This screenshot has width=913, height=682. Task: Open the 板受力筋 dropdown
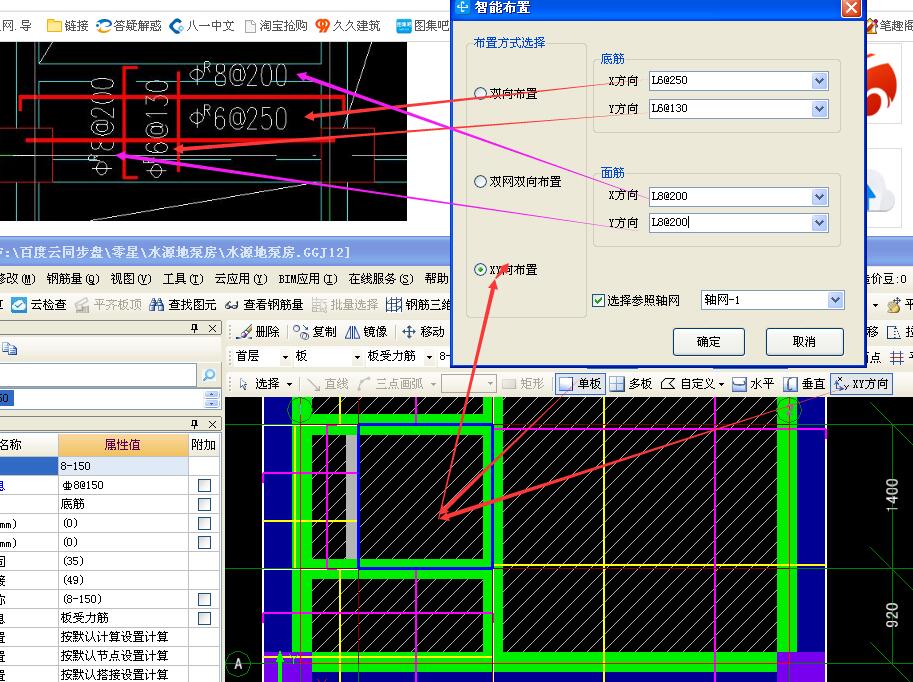pyautogui.click(x=429, y=356)
